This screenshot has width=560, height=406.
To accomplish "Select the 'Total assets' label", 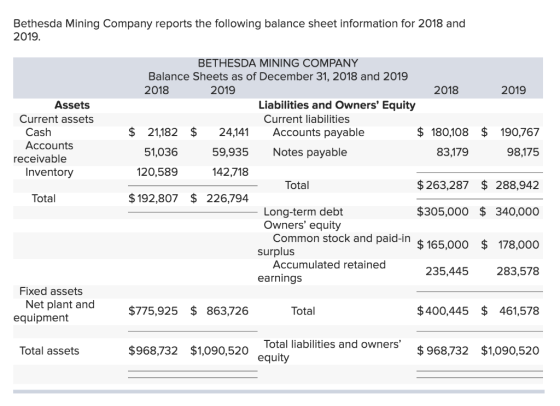I will tap(49, 351).
